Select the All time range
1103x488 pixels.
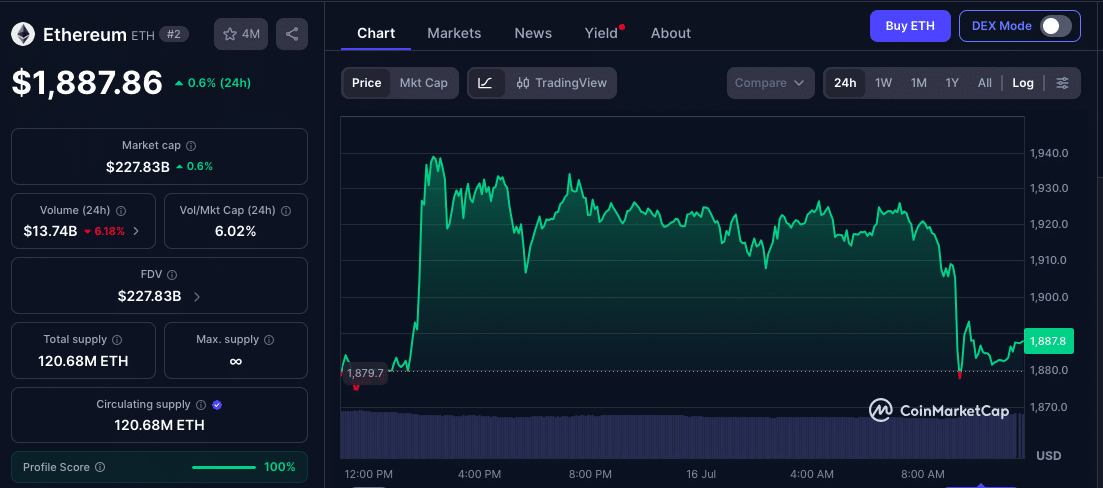tap(985, 83)
